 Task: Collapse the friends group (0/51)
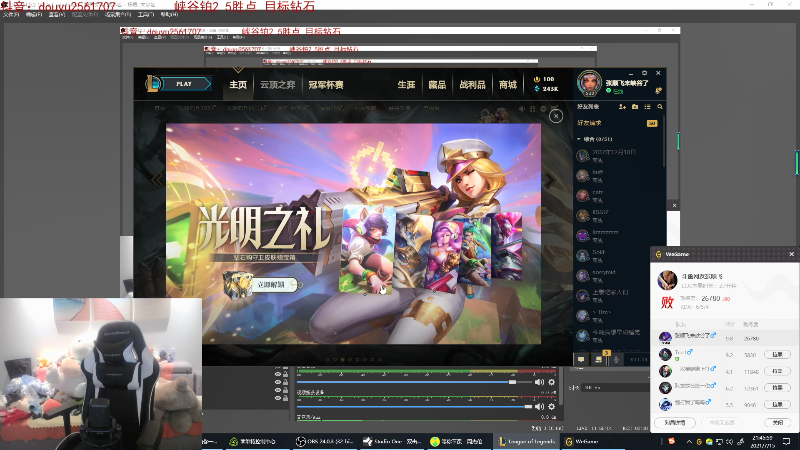click(x=579, y=139)
